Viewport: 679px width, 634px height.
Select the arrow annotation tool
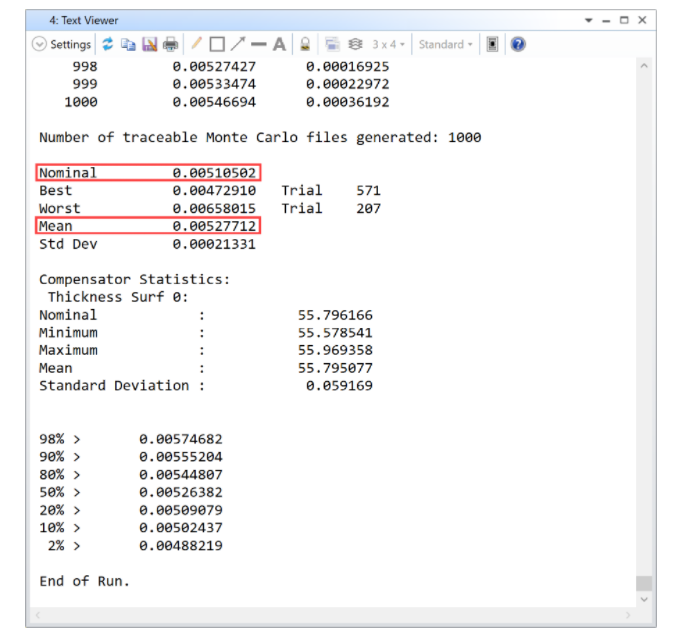238,44
